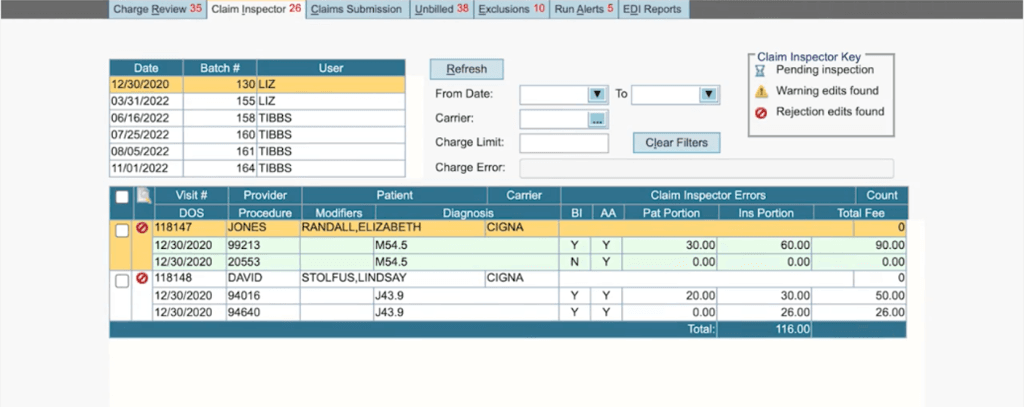Click the From Date input field
The height and width of the screenshot is (407, 1024).
(x=554, y=95)
